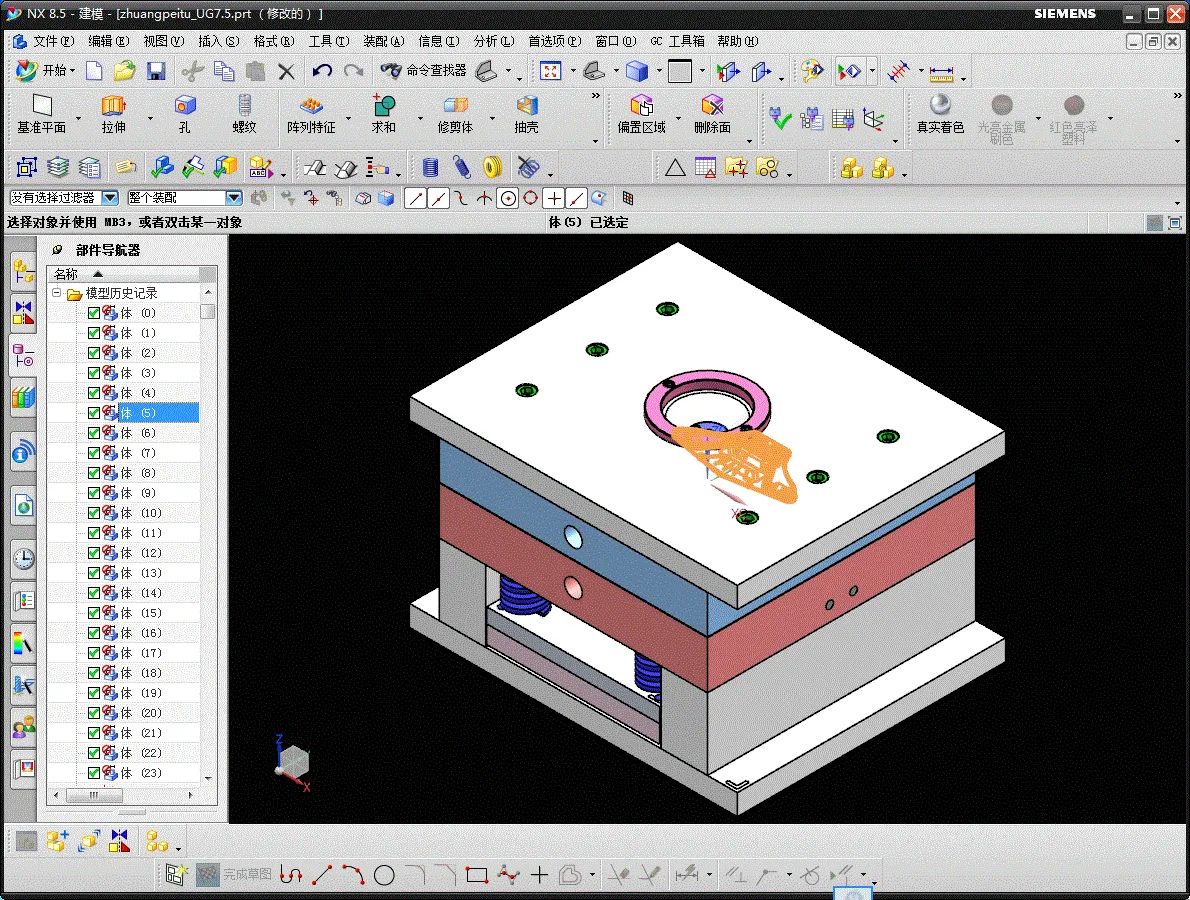Select the Trim Body (修剪体) tool
The width and height of the screenshot is (1190, 900).
click(x=455, y=115)
